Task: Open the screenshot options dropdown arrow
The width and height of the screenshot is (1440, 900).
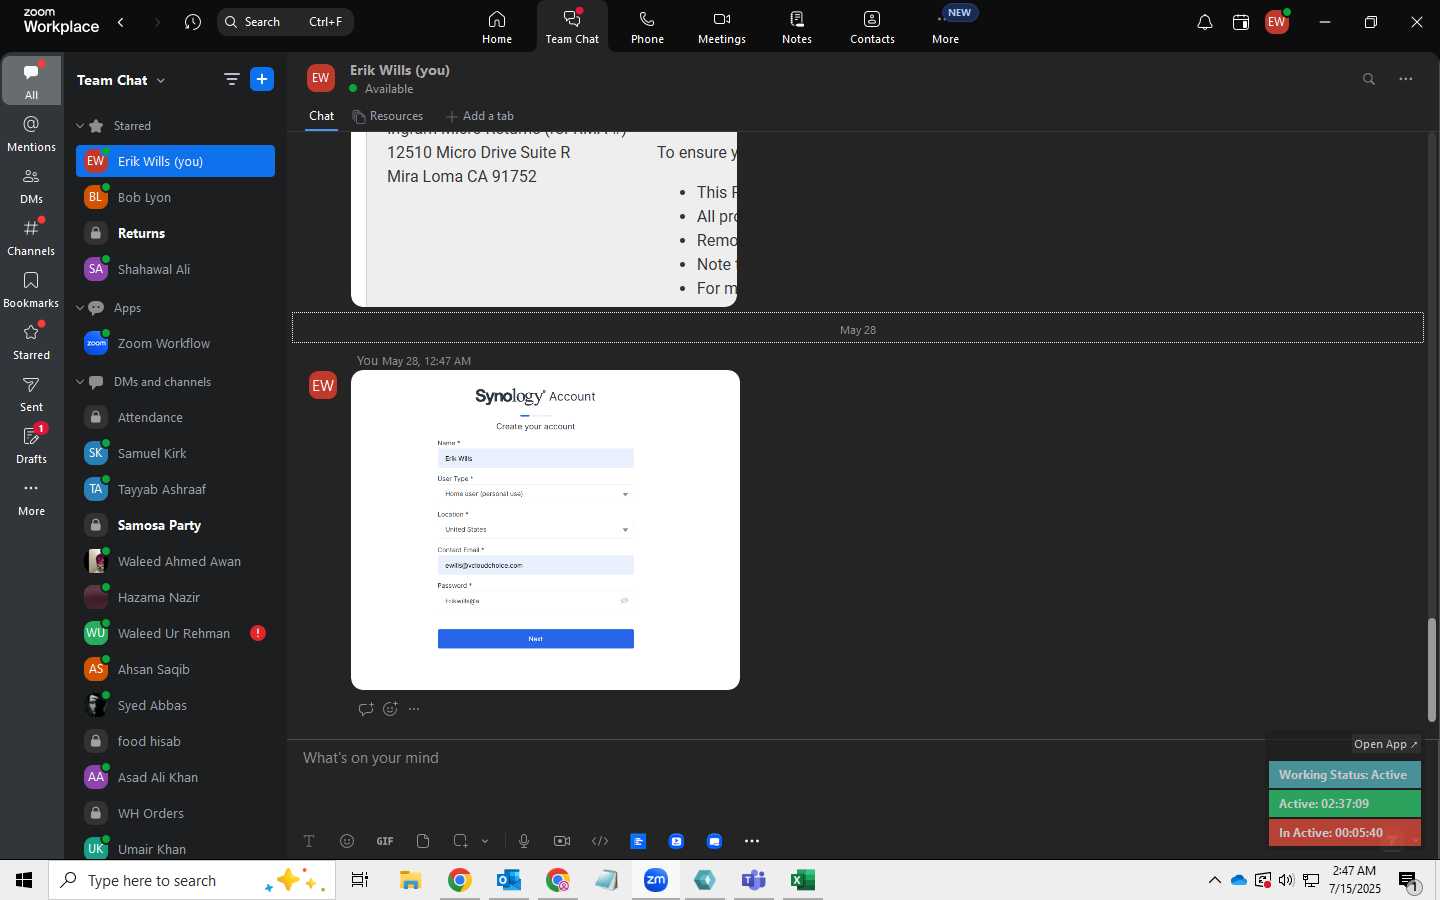Action: click(x=485, y=841)
